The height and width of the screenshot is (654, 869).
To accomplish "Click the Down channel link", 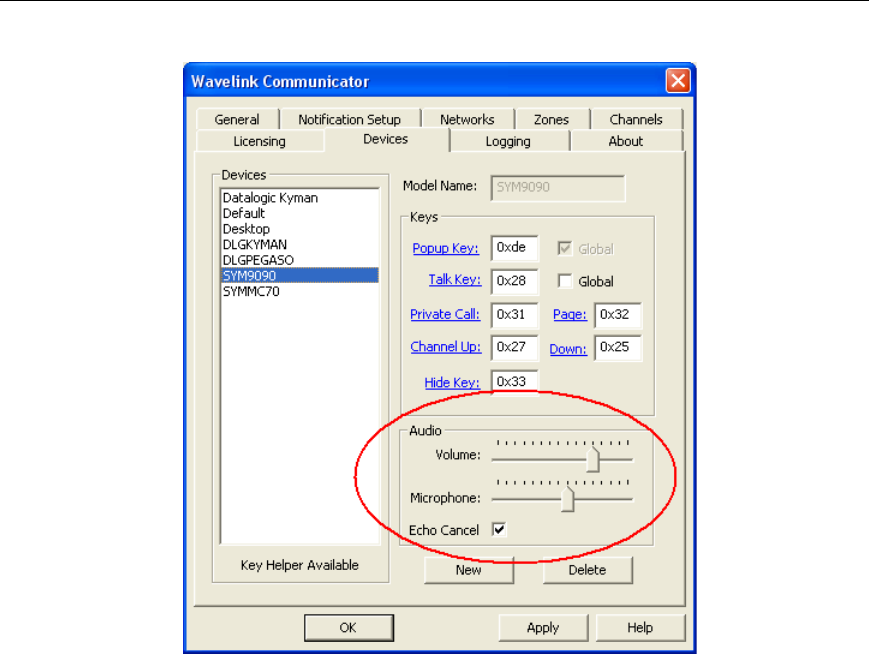I will [568, 349].
